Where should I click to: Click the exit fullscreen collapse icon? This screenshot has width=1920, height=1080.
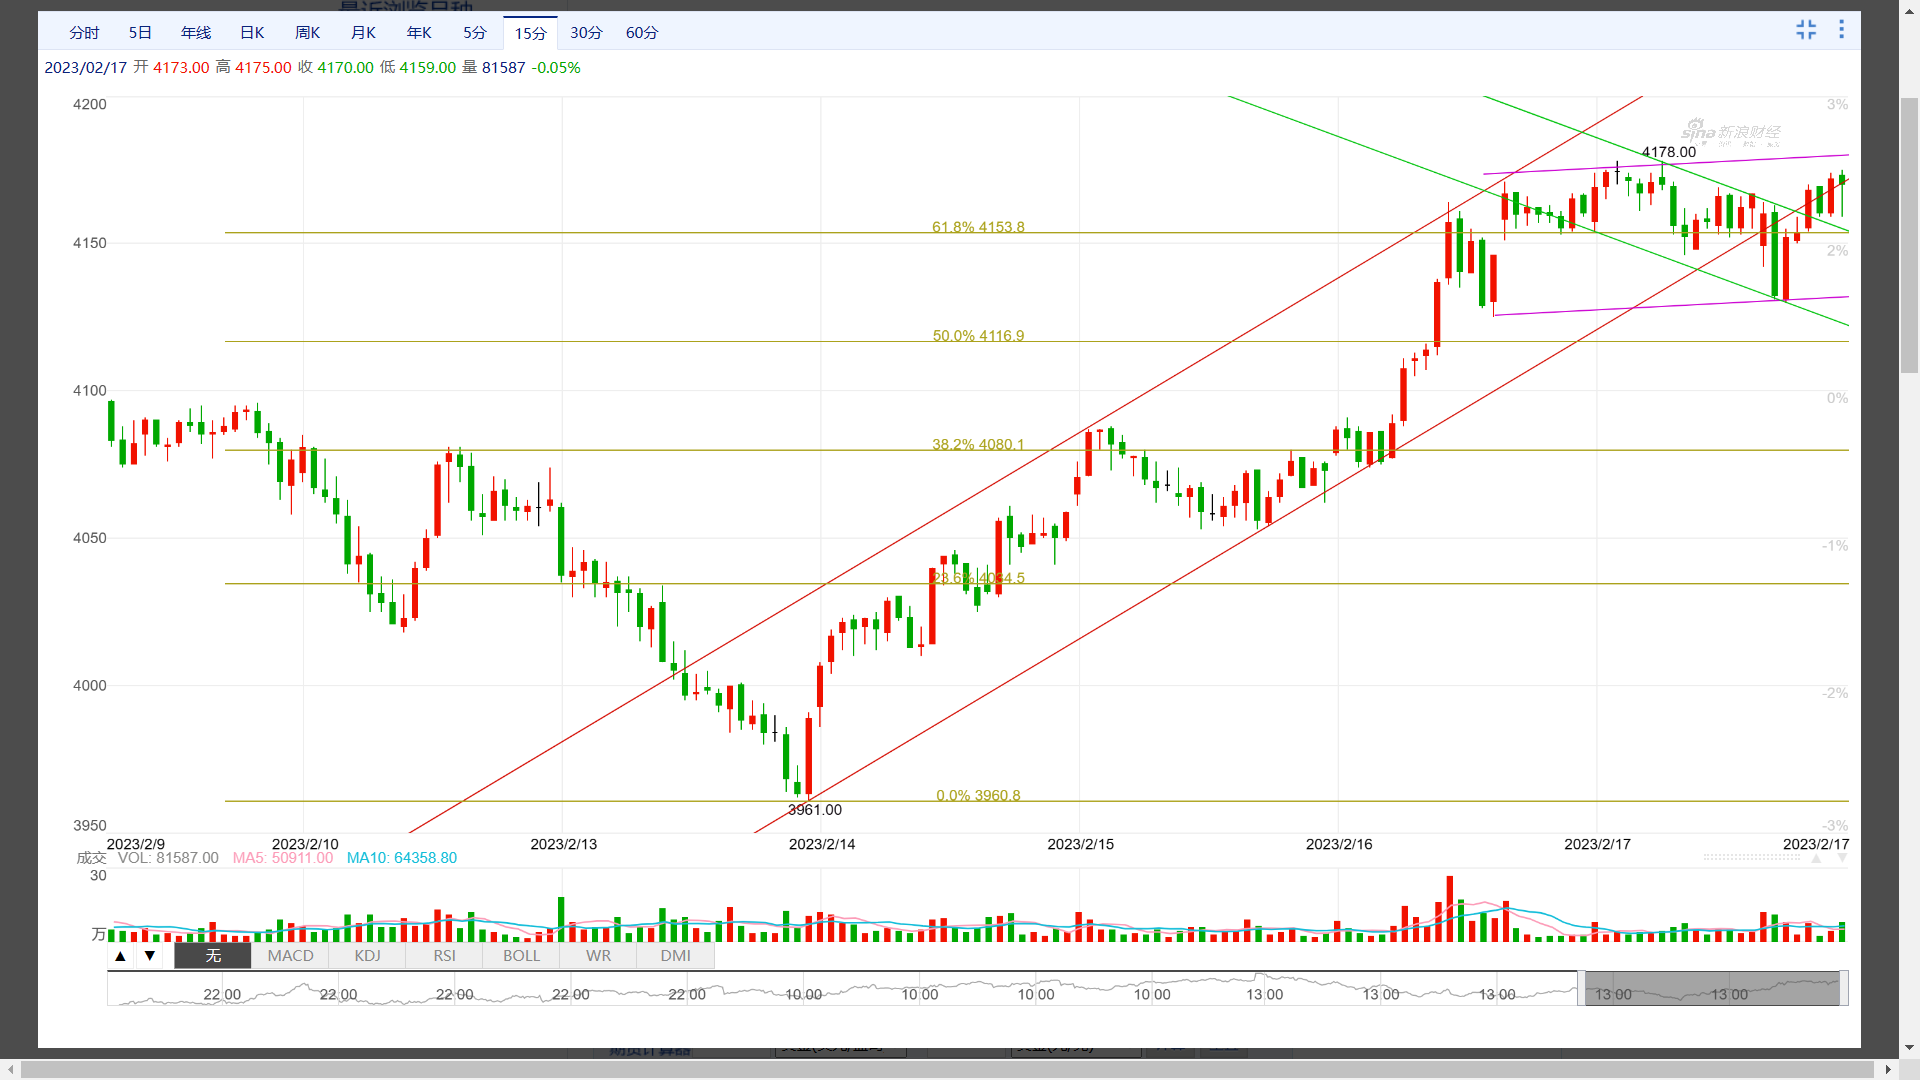point(1806,30)
